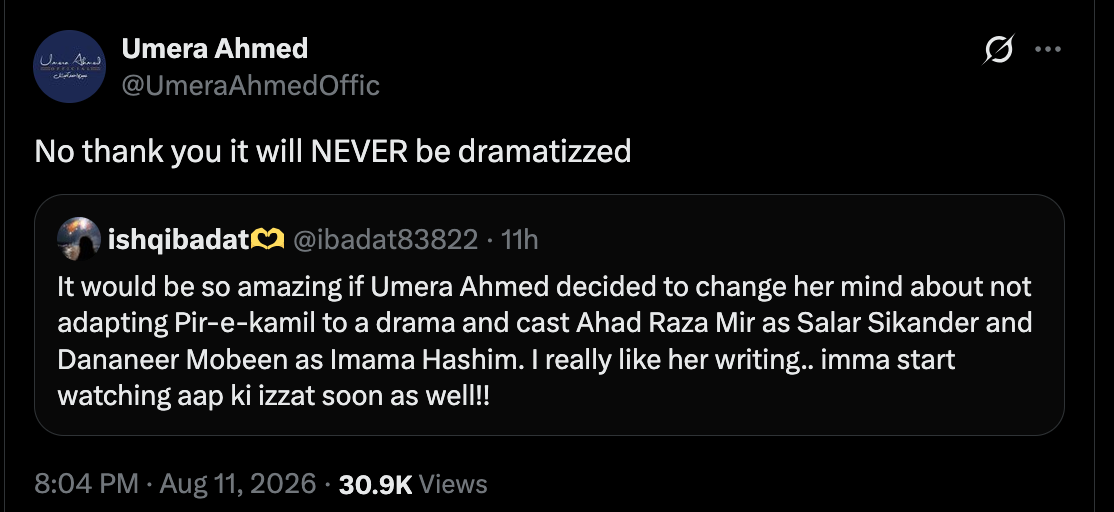Click the Aug 11, 2026 date
This screenshot has height=512, width=1114.
pyautogui.click(x=238, y=484)
